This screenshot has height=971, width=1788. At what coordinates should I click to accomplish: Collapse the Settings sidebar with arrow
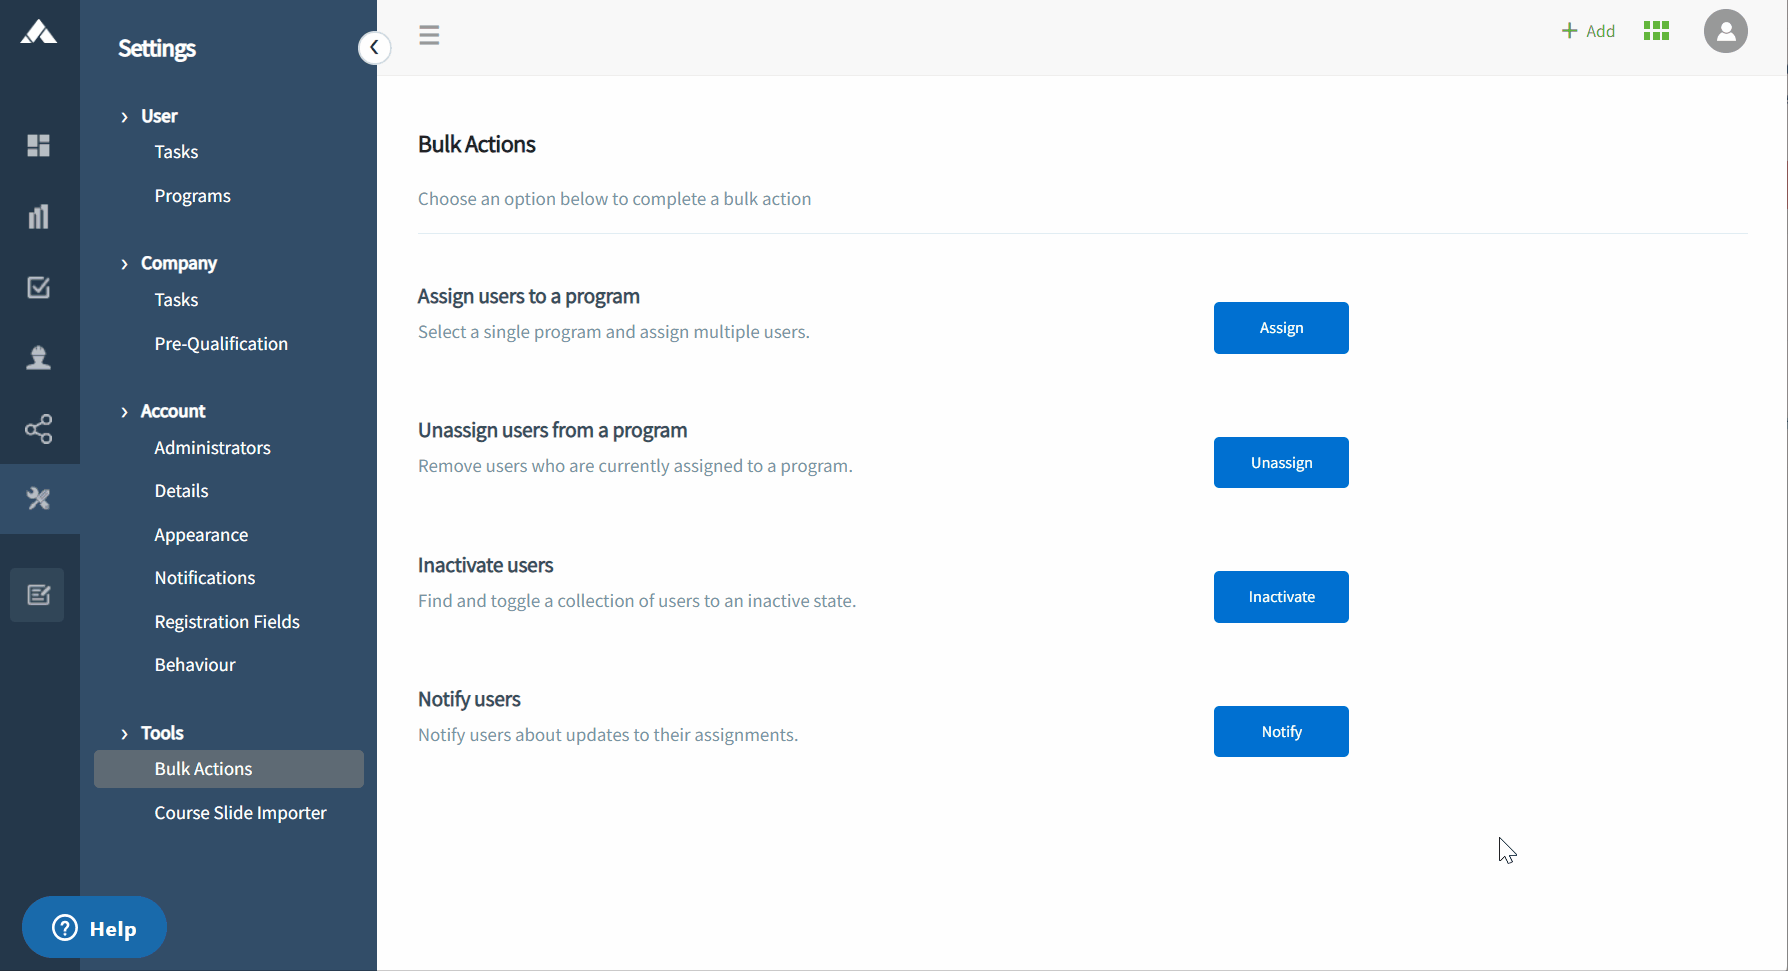tap(374, 47)
